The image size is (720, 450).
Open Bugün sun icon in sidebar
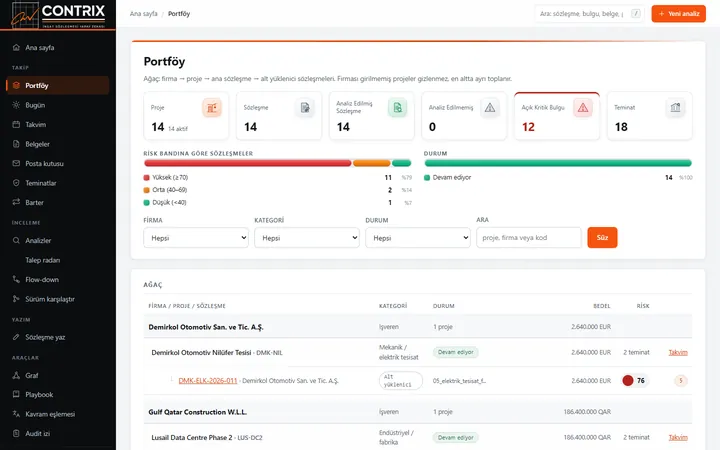(16, 105)
